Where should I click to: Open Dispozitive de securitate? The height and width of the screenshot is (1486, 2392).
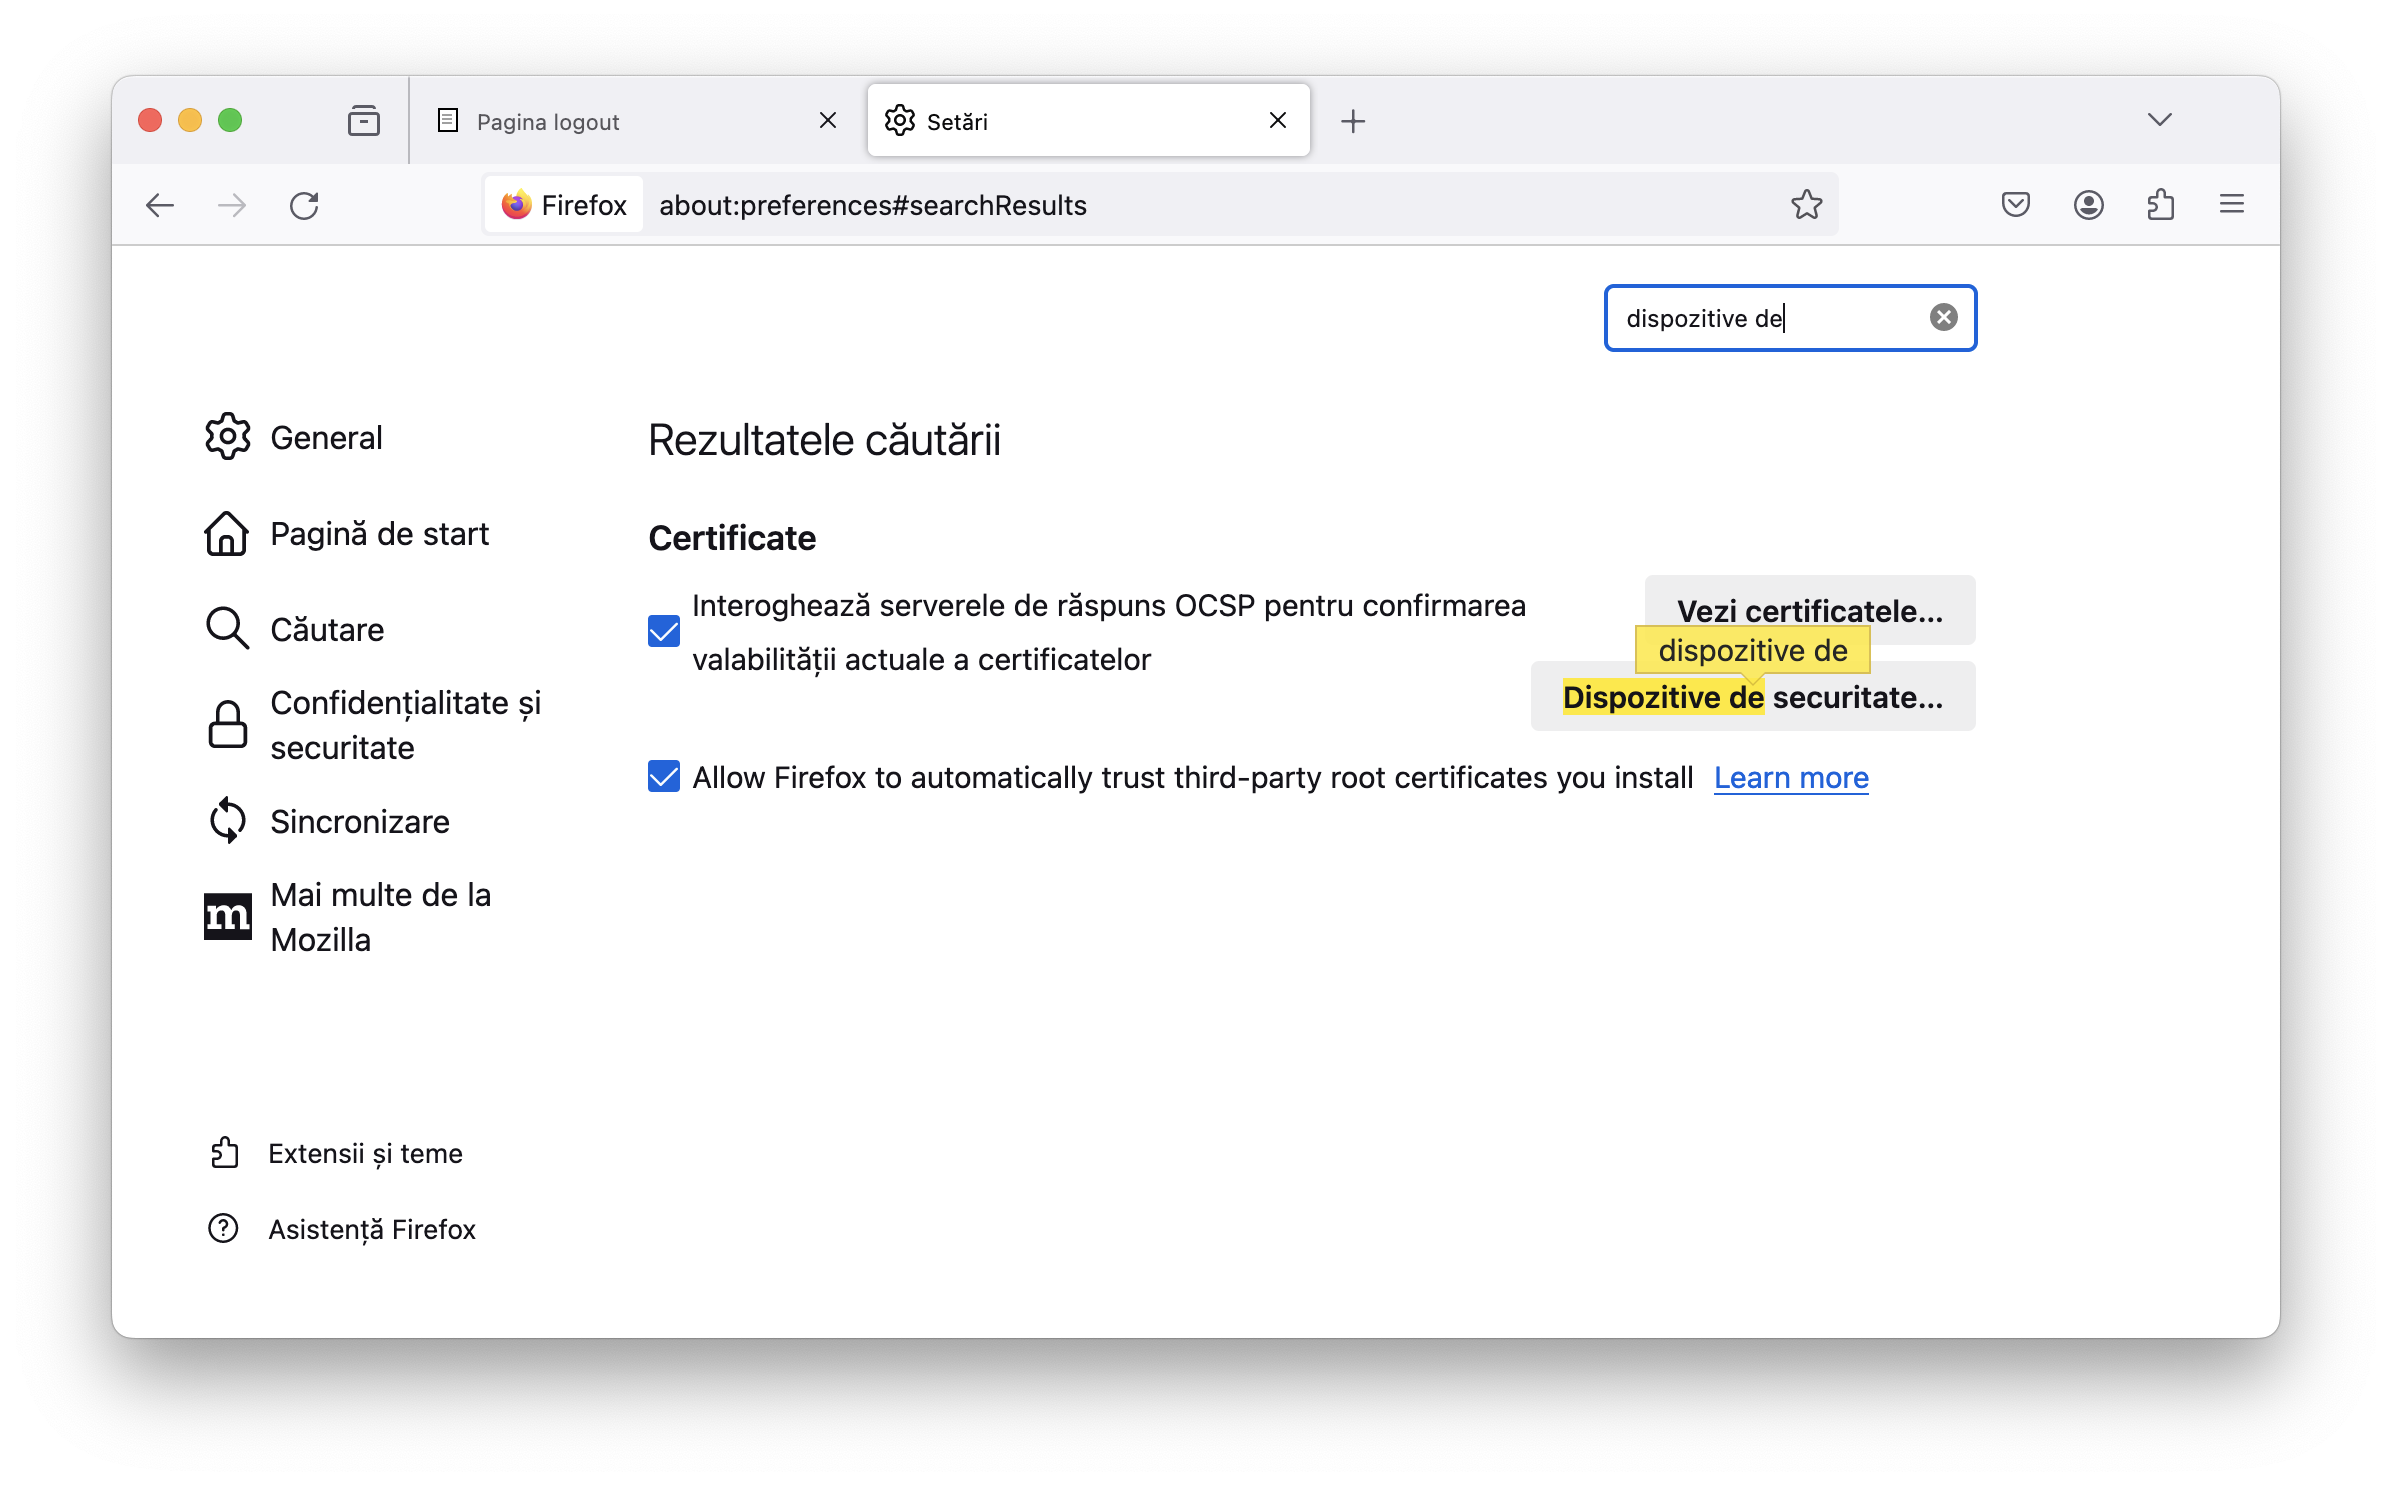(1751, 696)
